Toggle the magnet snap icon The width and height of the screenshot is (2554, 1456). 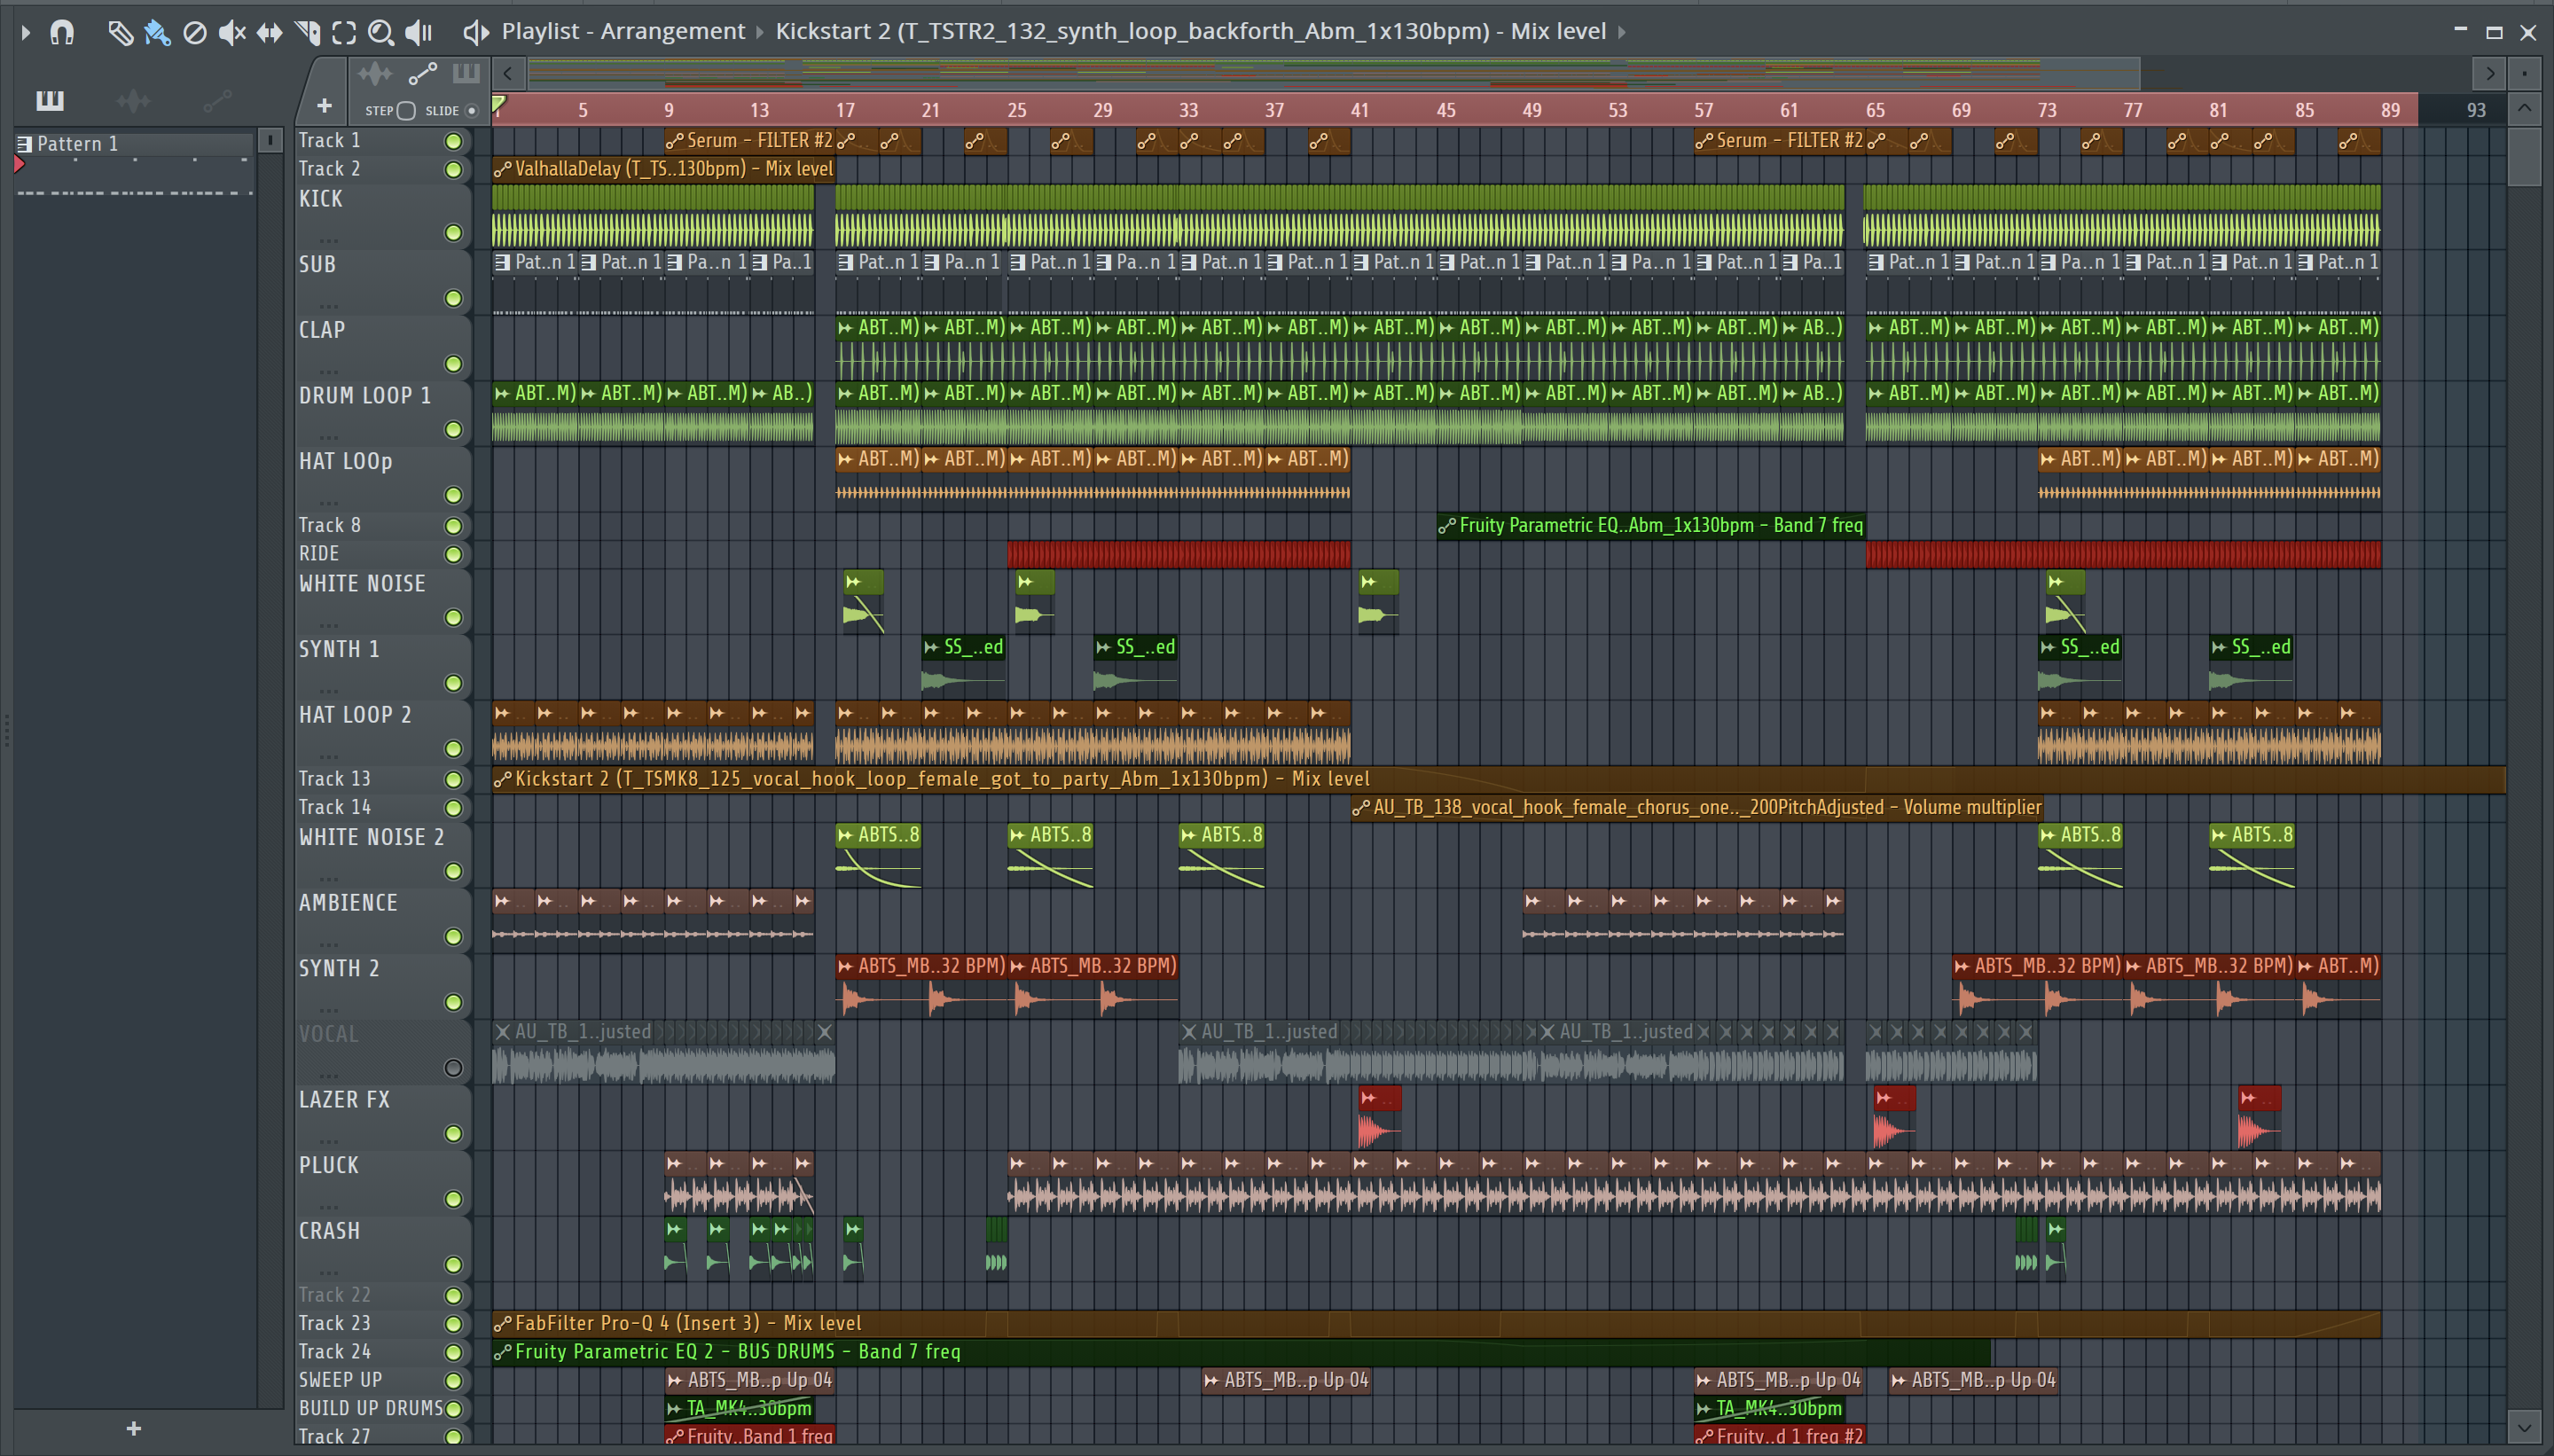62,33
